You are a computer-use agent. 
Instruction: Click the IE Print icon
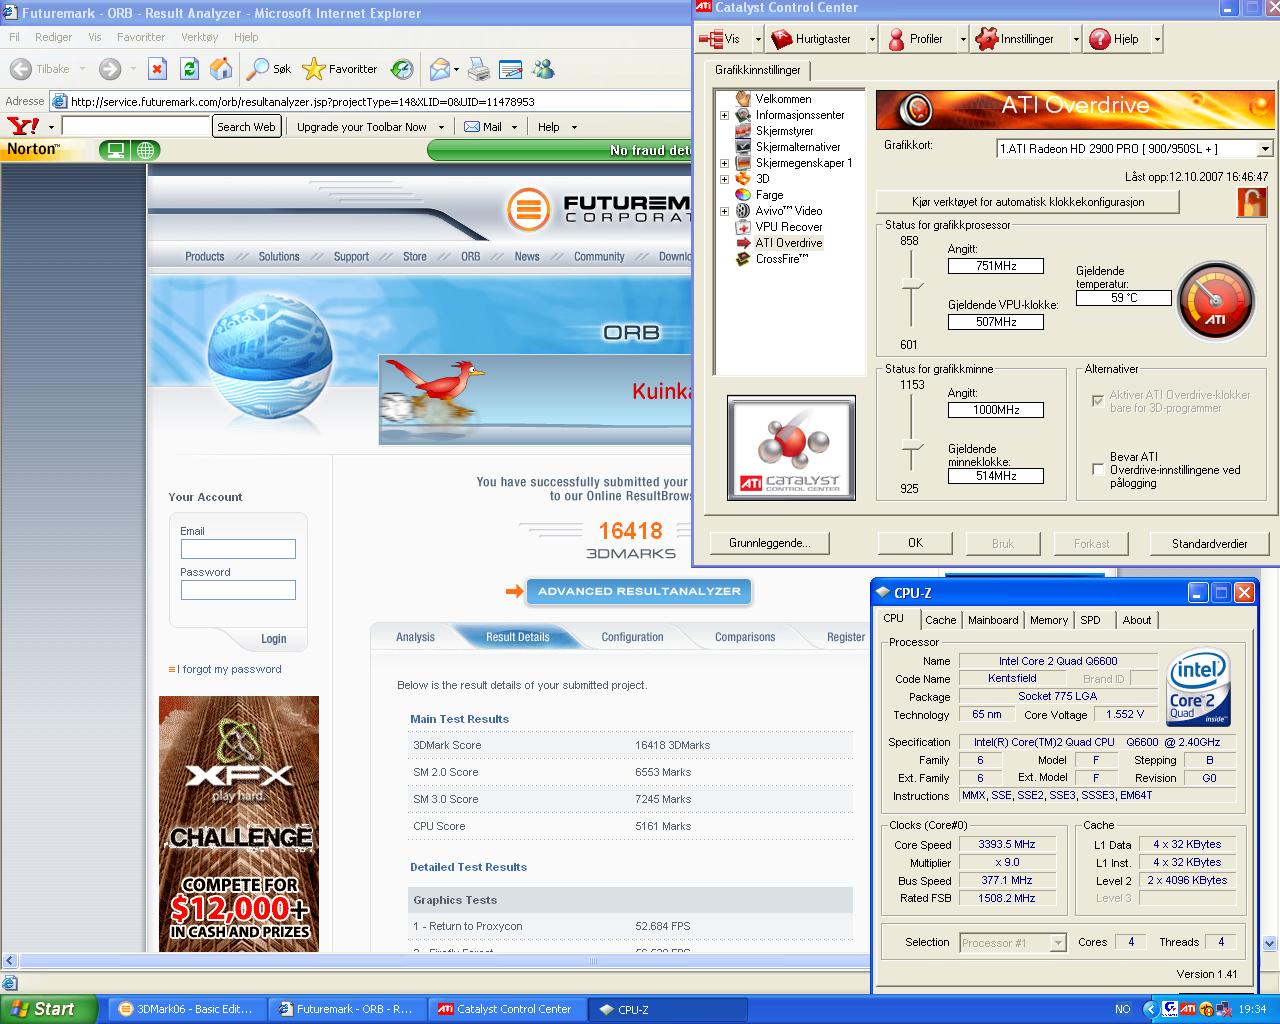click(479, 69)
